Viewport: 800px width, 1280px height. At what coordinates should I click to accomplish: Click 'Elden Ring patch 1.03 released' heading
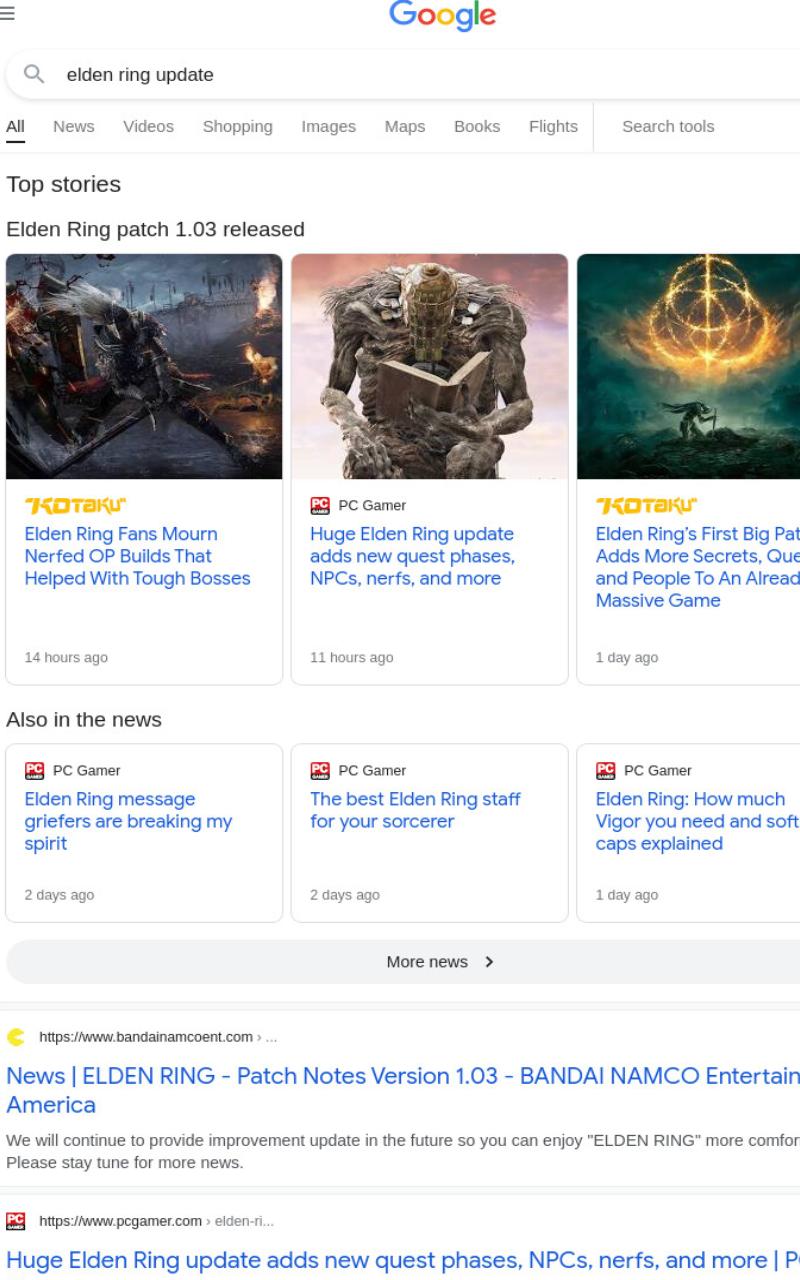[155, 229]
